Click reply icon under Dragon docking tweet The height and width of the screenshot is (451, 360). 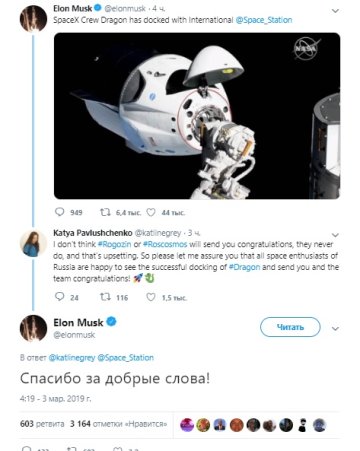coord(59,212)
